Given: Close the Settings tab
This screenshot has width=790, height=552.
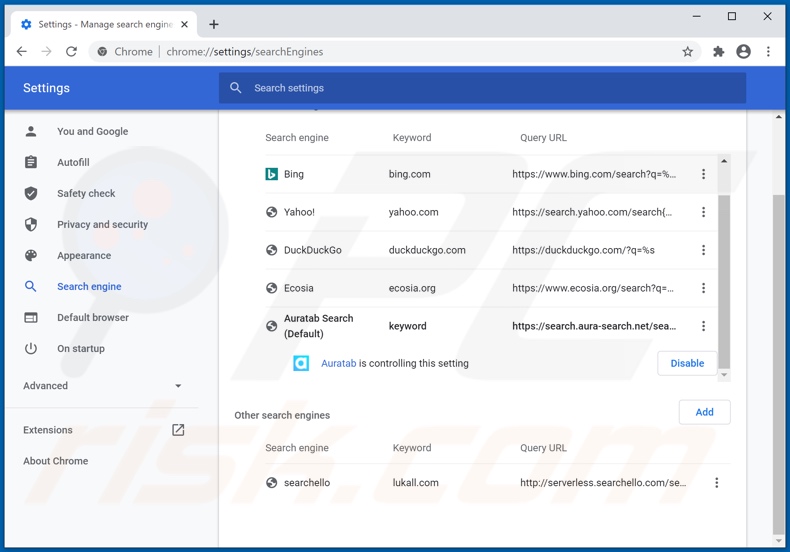Looking at the screenshot, I should click(184, 24).
